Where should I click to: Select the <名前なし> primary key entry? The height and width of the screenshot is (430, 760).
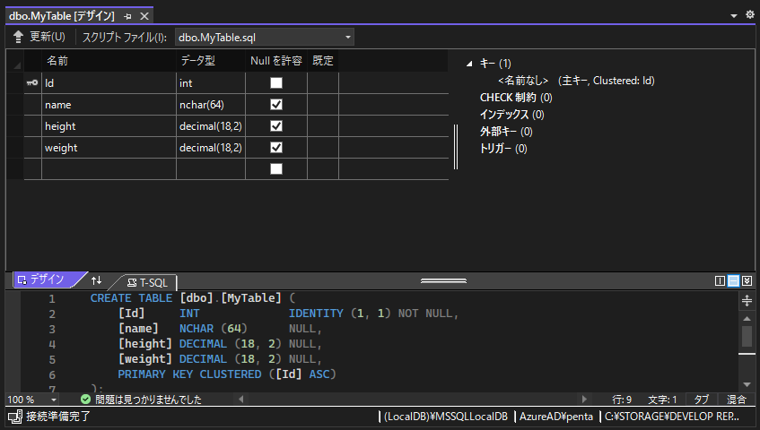tap(576, 80)
